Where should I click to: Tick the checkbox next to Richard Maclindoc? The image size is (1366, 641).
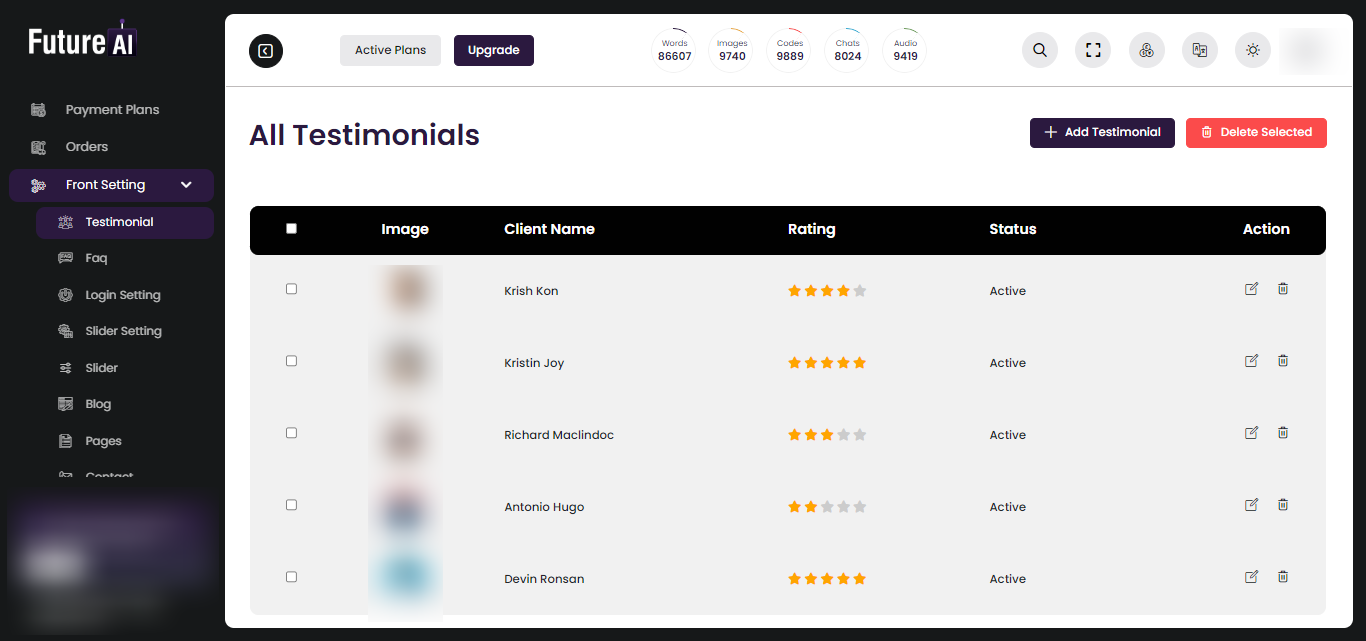(292, 433)
